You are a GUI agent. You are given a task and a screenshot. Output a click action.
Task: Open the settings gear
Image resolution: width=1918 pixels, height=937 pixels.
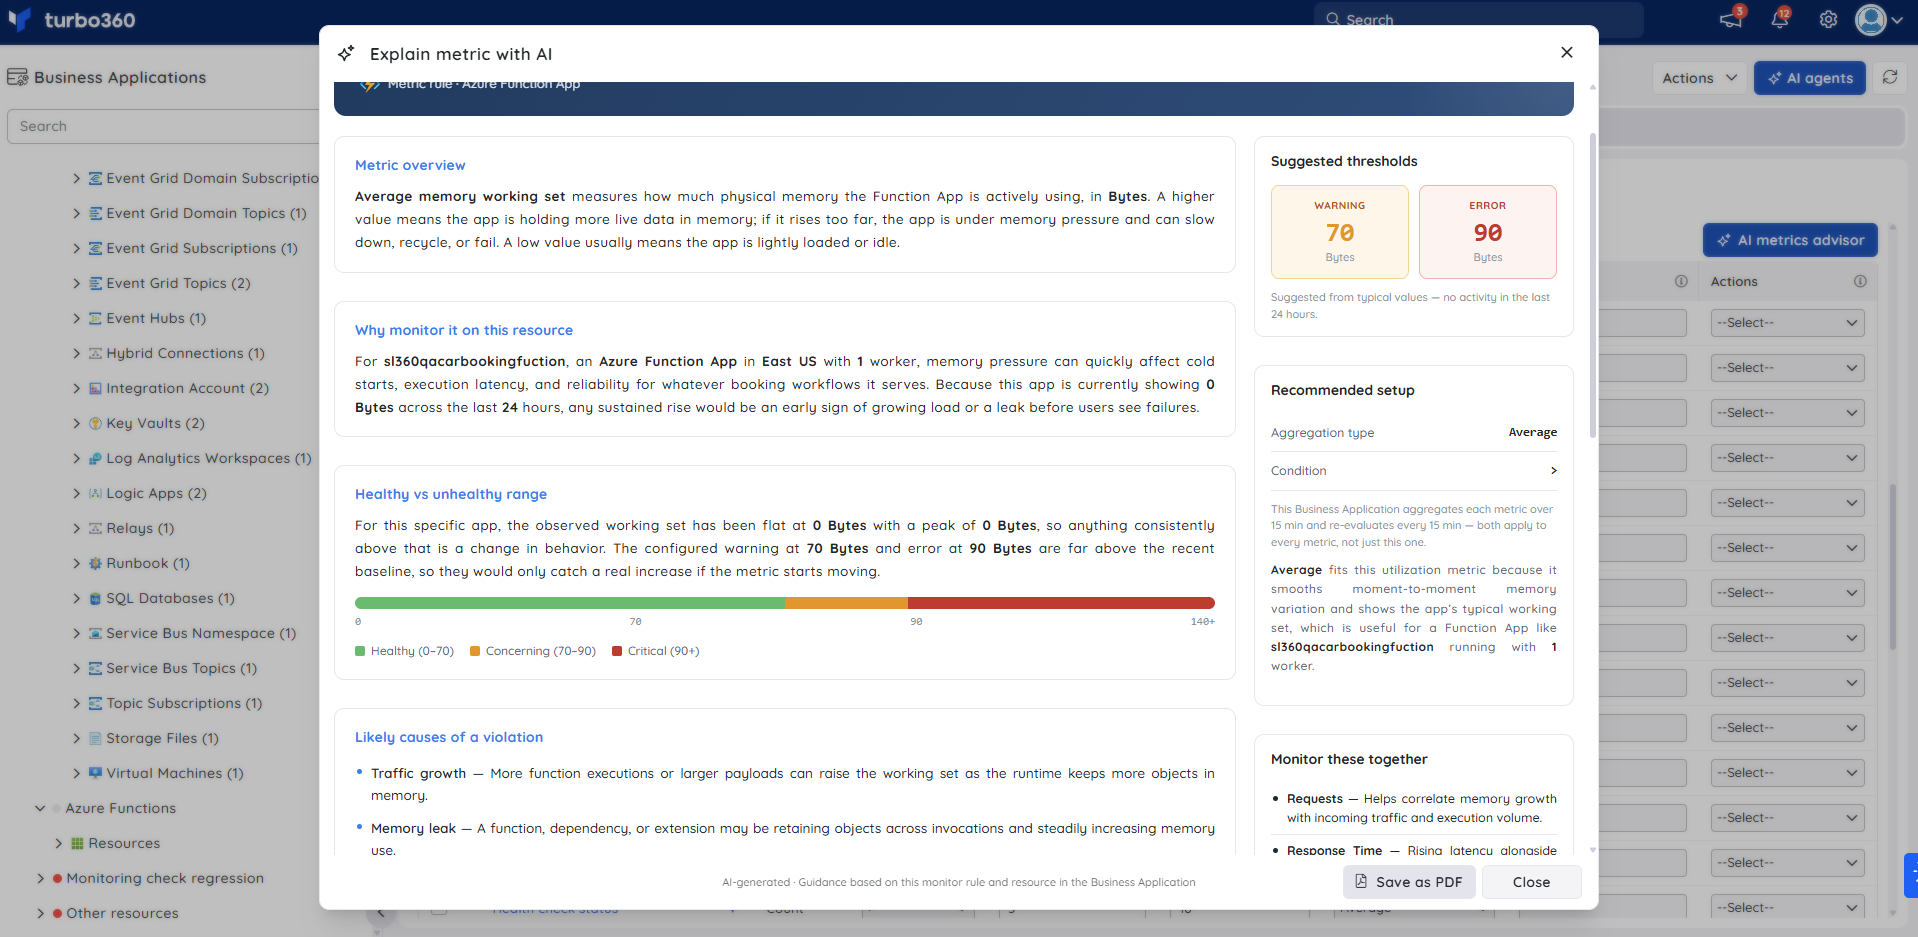click(1828, 19)
